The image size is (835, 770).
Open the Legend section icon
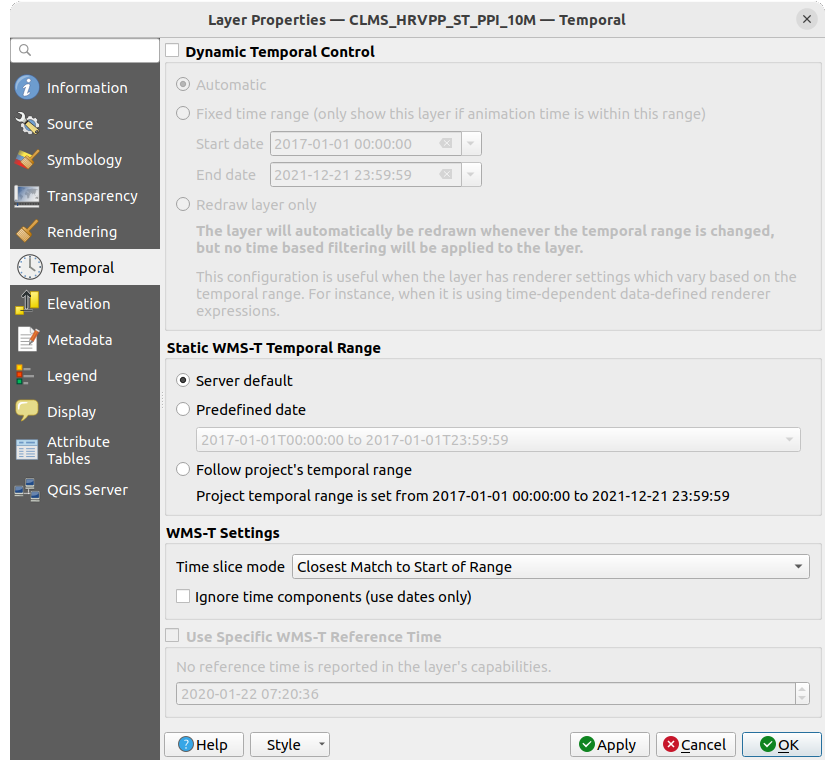click(27, 376)
